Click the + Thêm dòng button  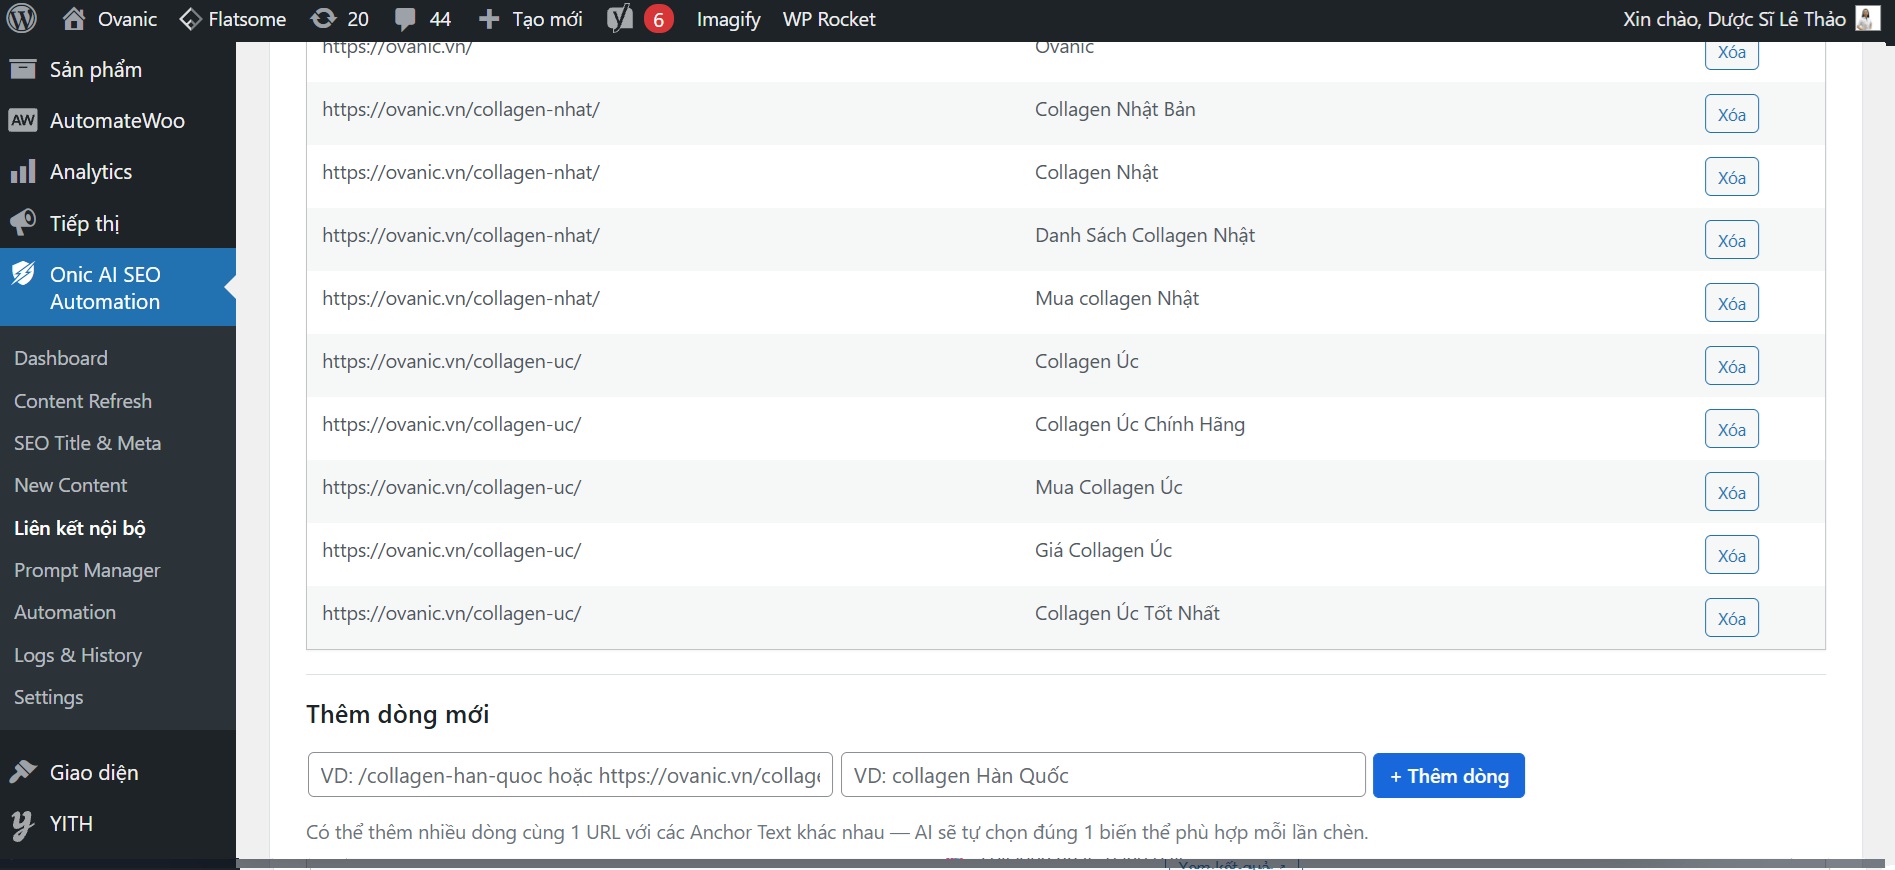coord(1449,776)
